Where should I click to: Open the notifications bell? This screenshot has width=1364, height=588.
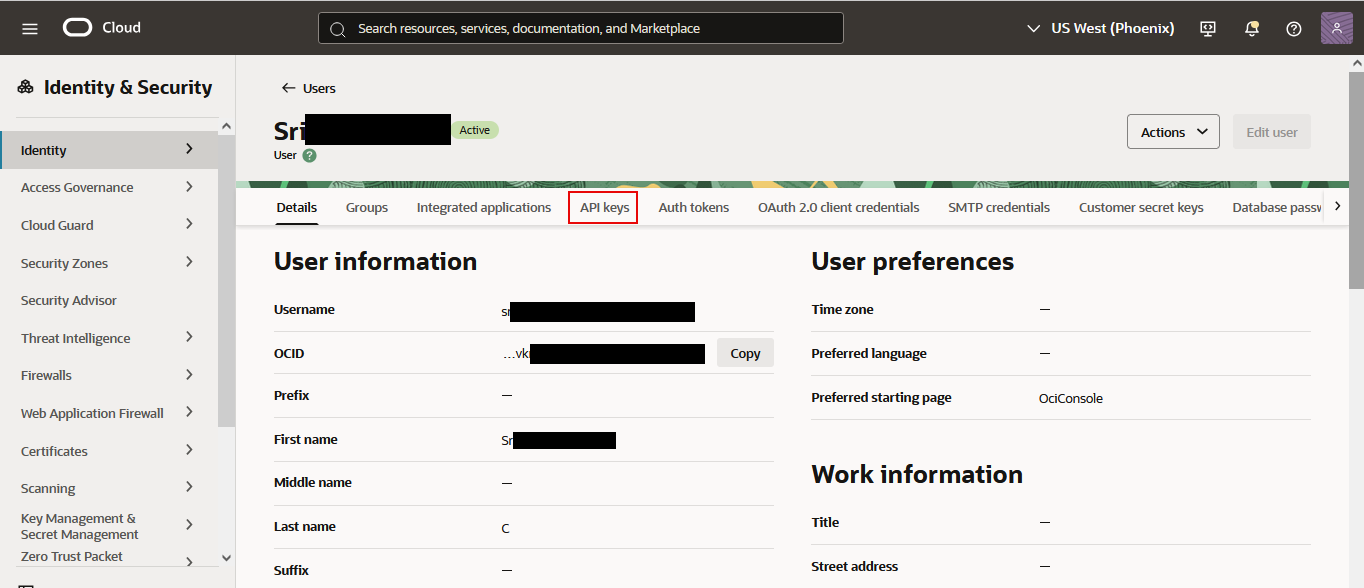[x=1251, y=28]
